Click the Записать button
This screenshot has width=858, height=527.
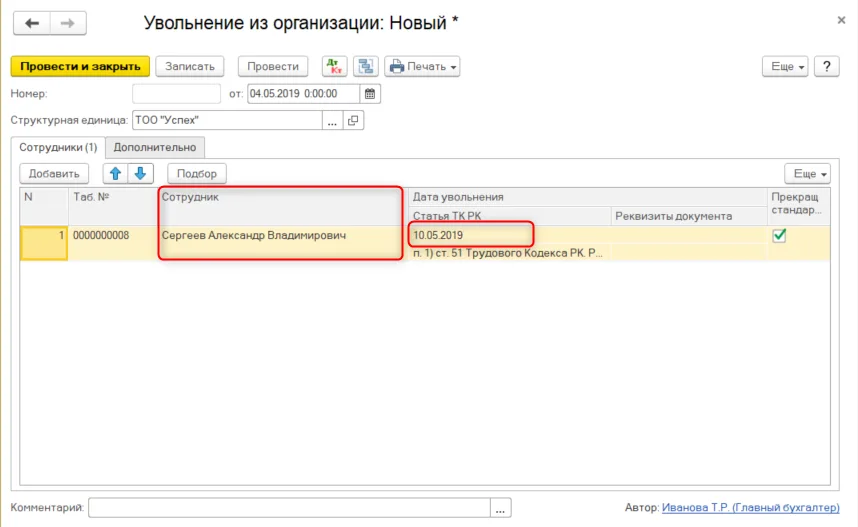pyautogui.click(x=190, y=66)
